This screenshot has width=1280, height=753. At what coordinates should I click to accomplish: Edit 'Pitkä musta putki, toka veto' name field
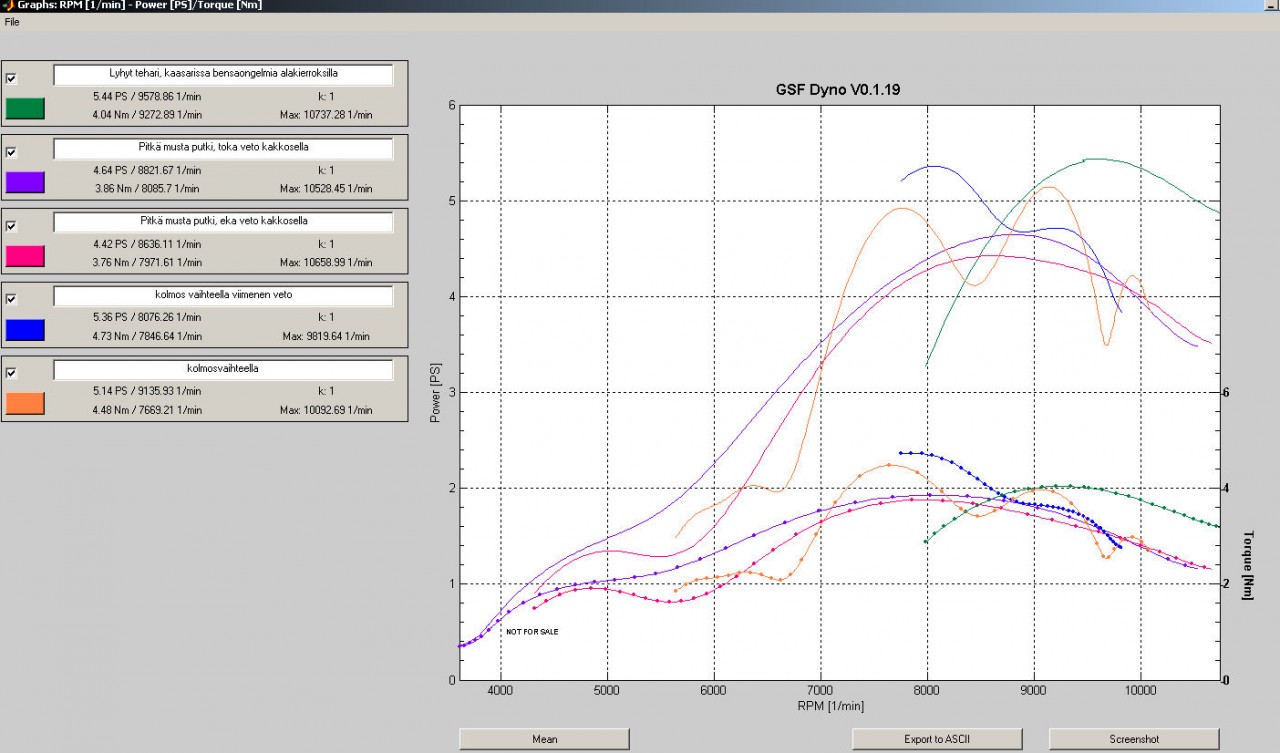[x=223, y=148]
